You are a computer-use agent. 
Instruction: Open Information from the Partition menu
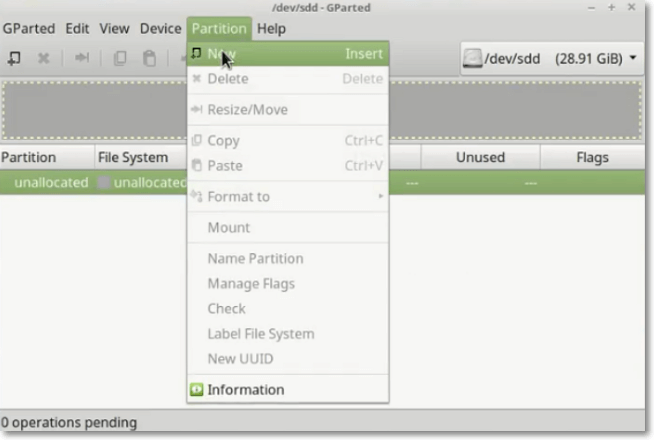click(x=288, y=390)
